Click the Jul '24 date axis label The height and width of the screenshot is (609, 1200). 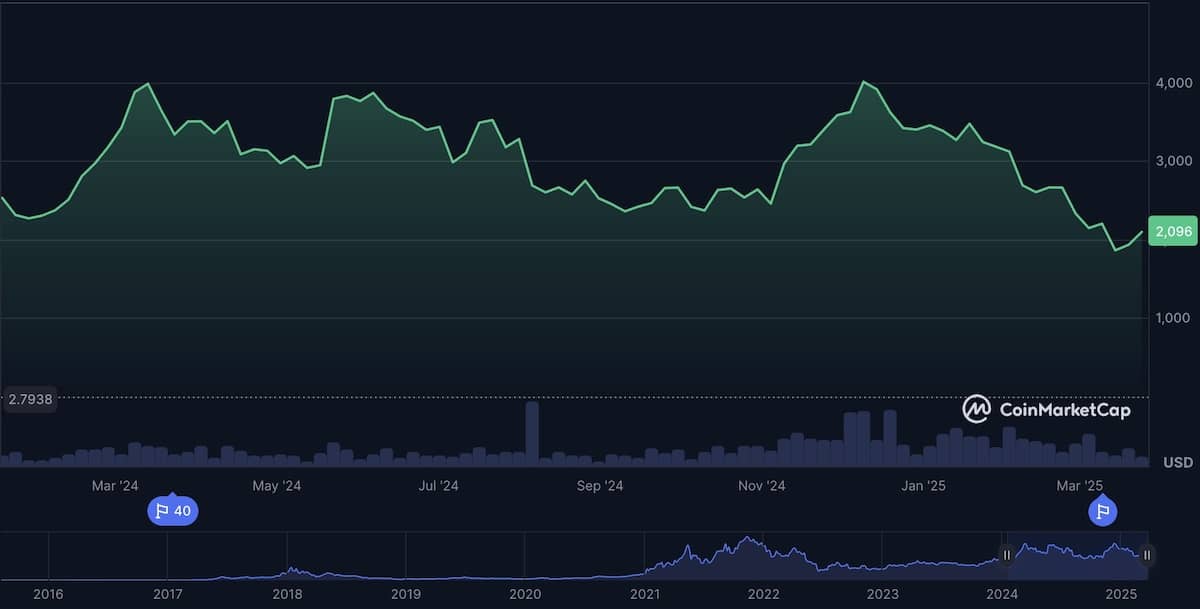click(x=438, y=486)
